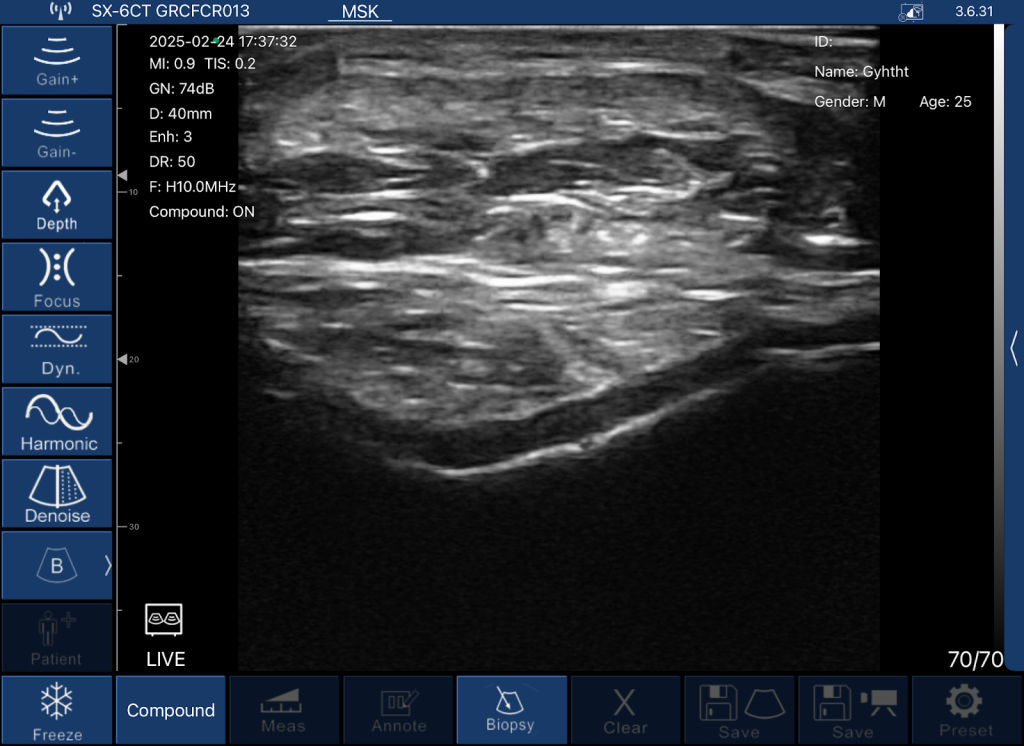Select the probe name SX-6CT GRCFCR013
This screenshot has height=746, width=1024.
coord(170,11)
